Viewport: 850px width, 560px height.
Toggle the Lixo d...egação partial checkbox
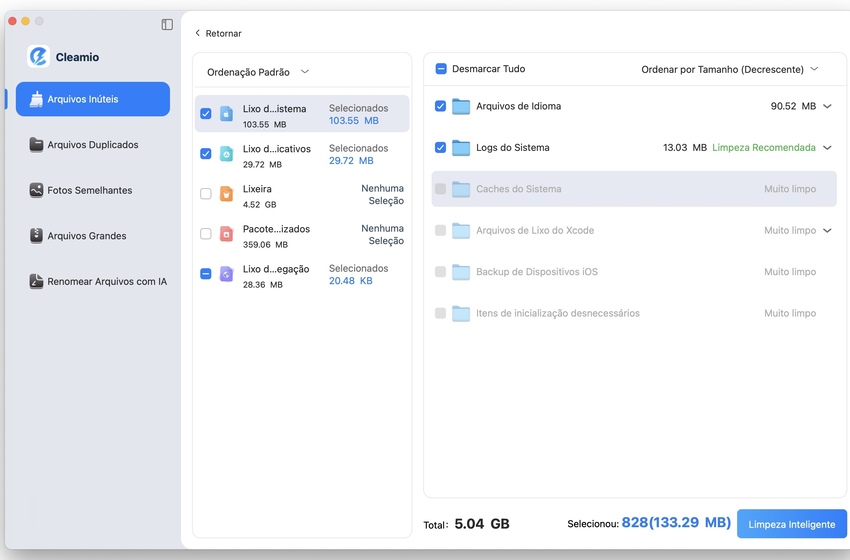point(205,274)
